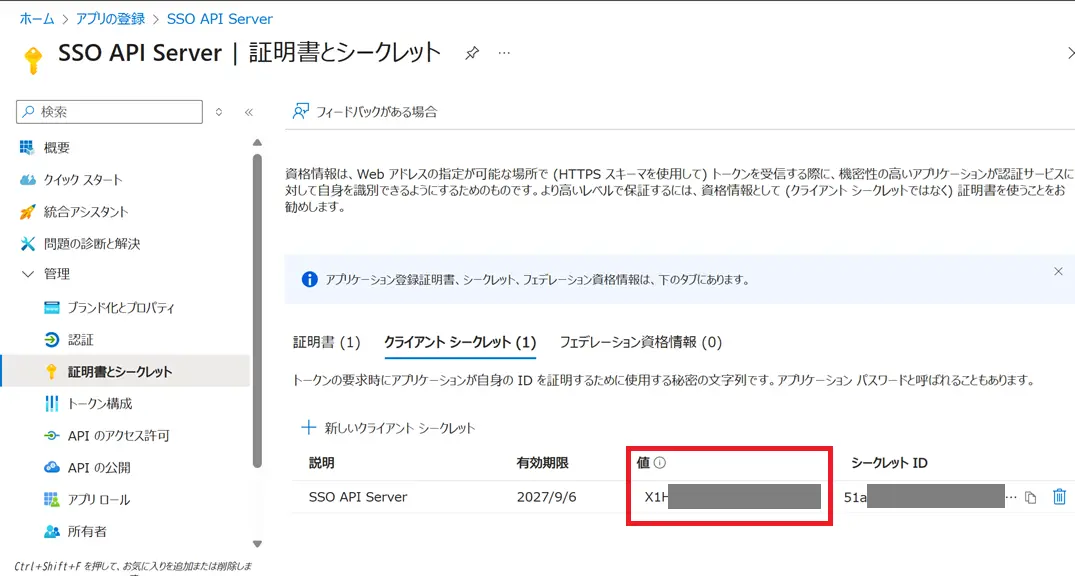1075x576 pixels.
Task: Open 認証 menu item
Action: [80, 339]
